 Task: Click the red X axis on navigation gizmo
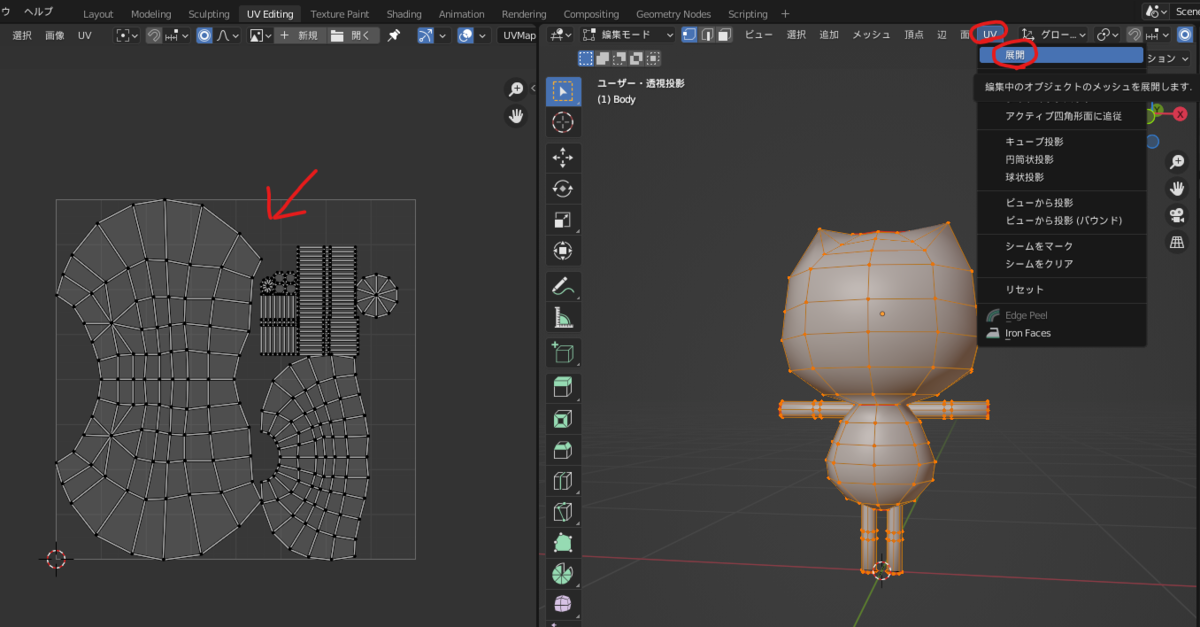(x=1180, y=114)
